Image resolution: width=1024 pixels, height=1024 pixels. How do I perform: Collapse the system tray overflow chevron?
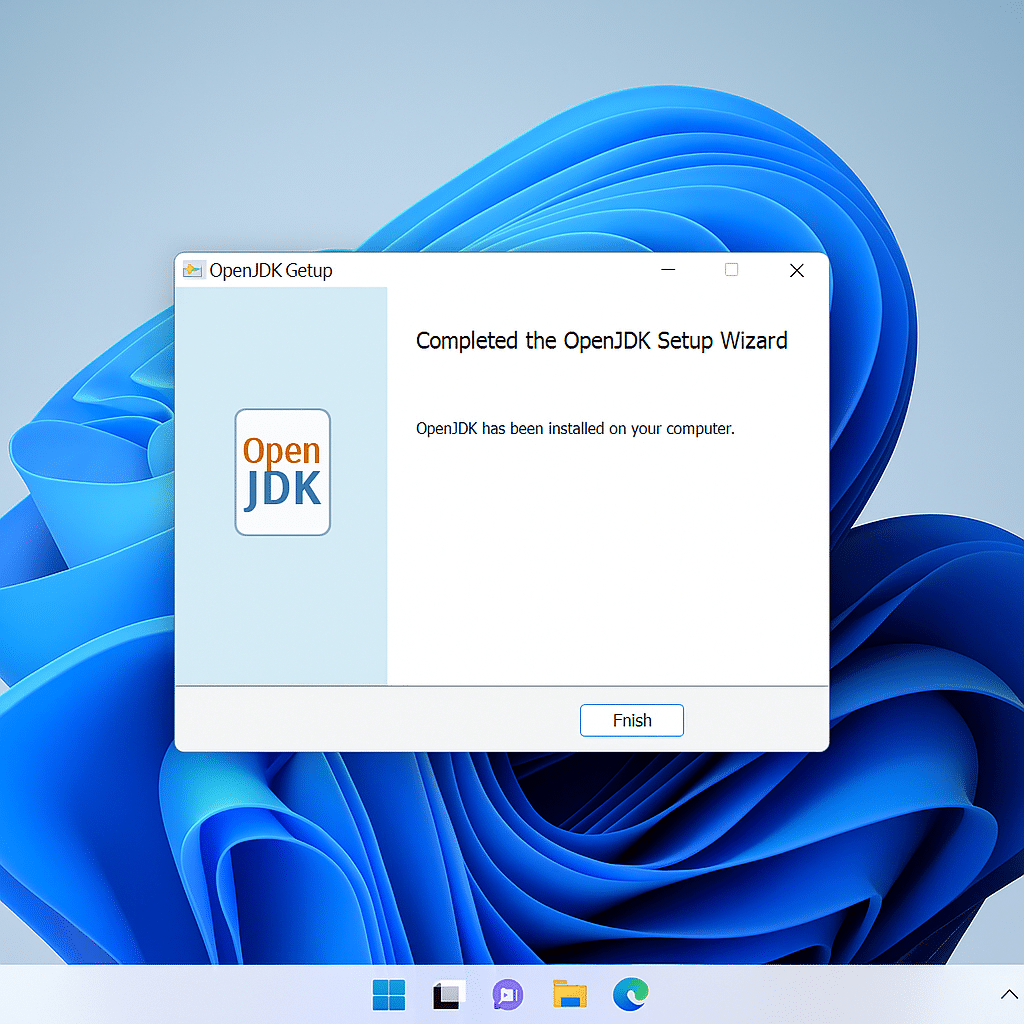pos(1009,994)
